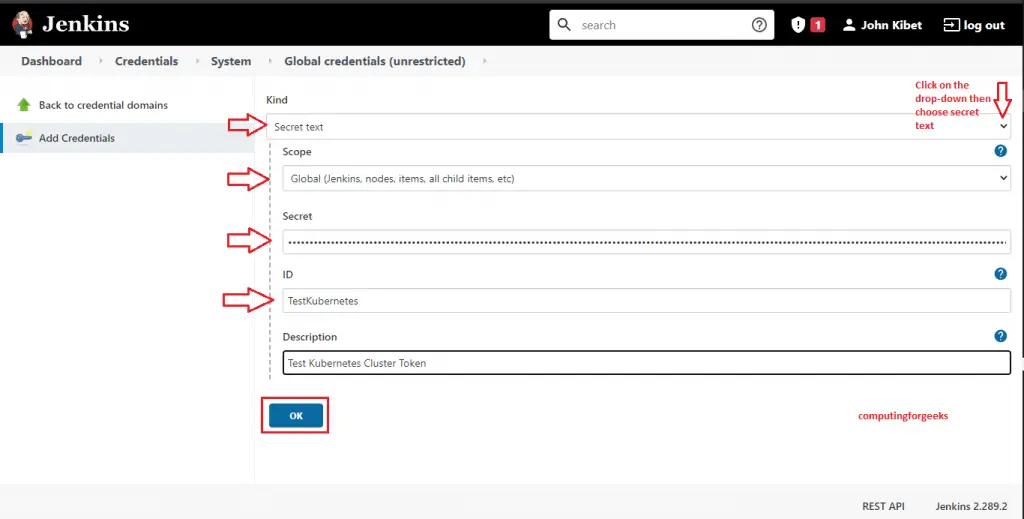
Task: Open the Global credentials (unrestricted) breadcrumb
Action: 375,61
